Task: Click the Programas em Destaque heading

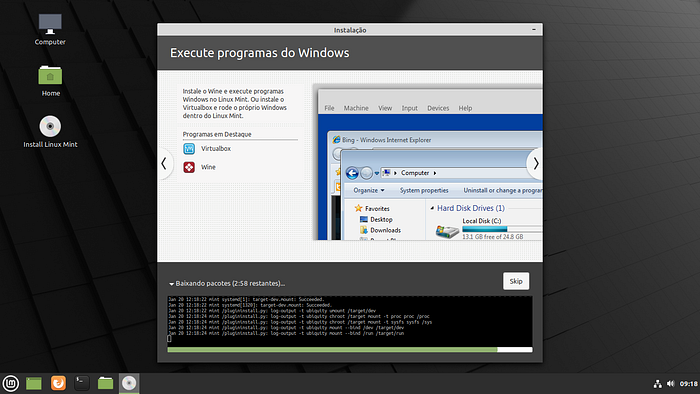Action: (x=217, y=134)
